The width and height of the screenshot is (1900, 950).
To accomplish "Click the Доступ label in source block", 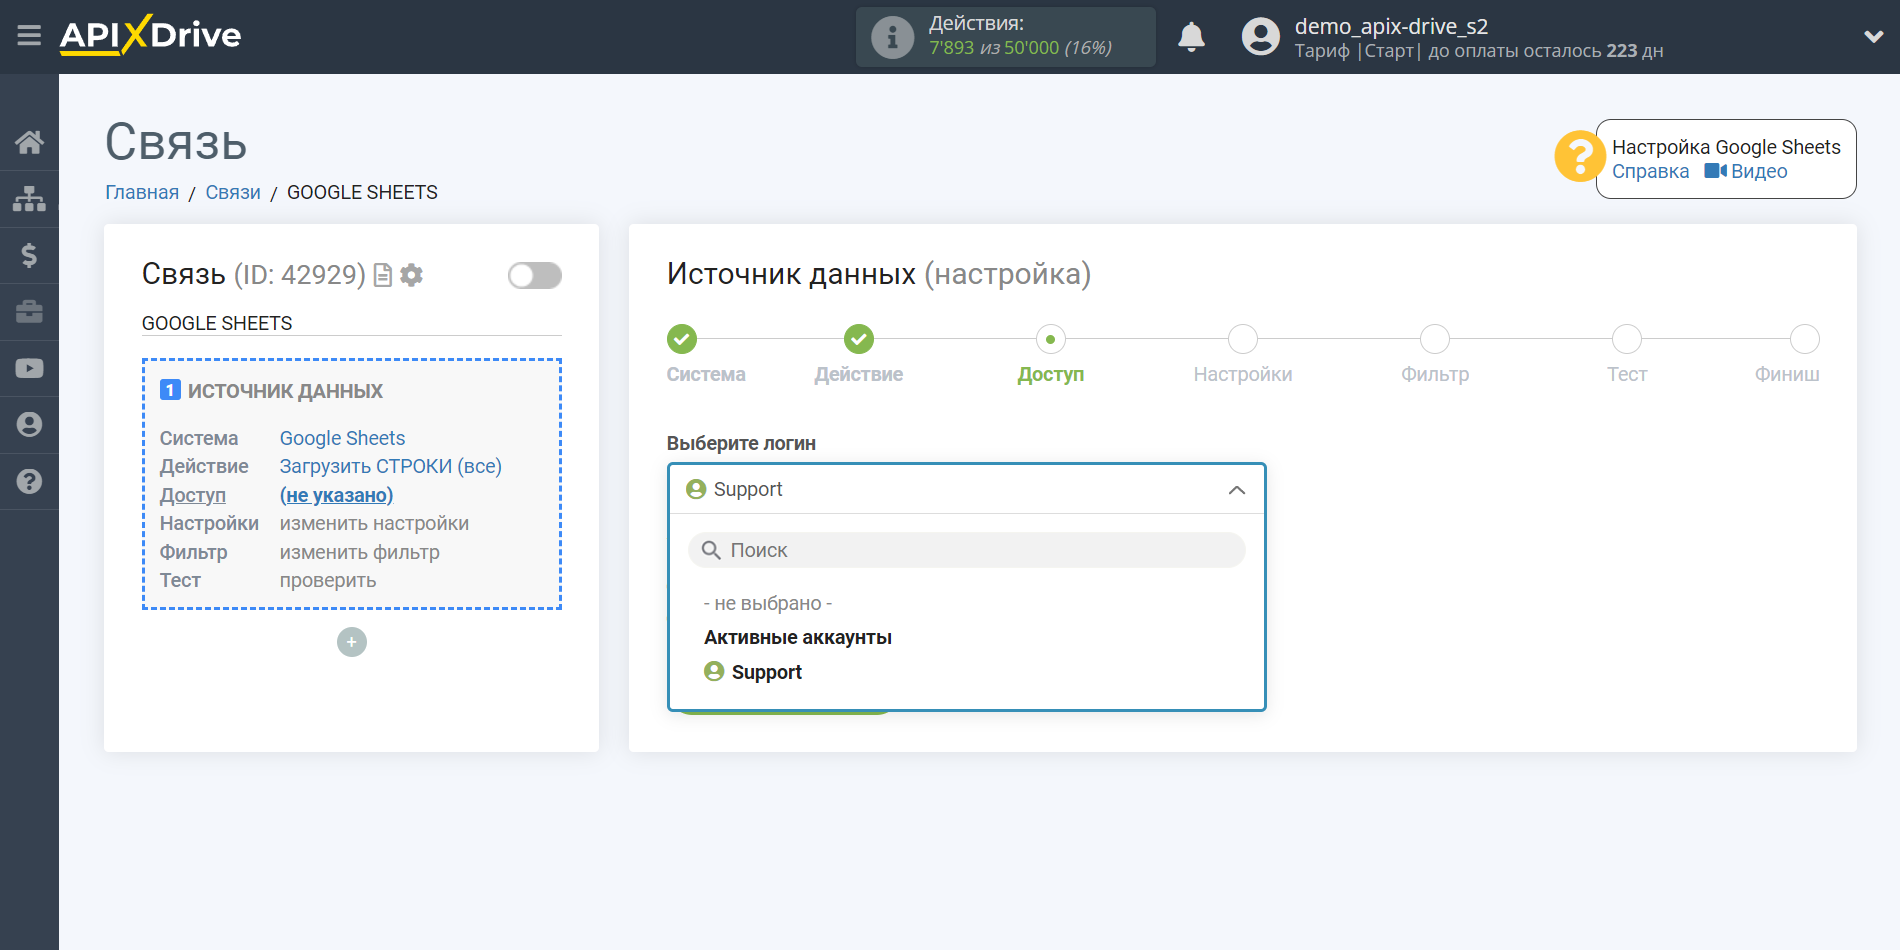I will coord(193,495).
